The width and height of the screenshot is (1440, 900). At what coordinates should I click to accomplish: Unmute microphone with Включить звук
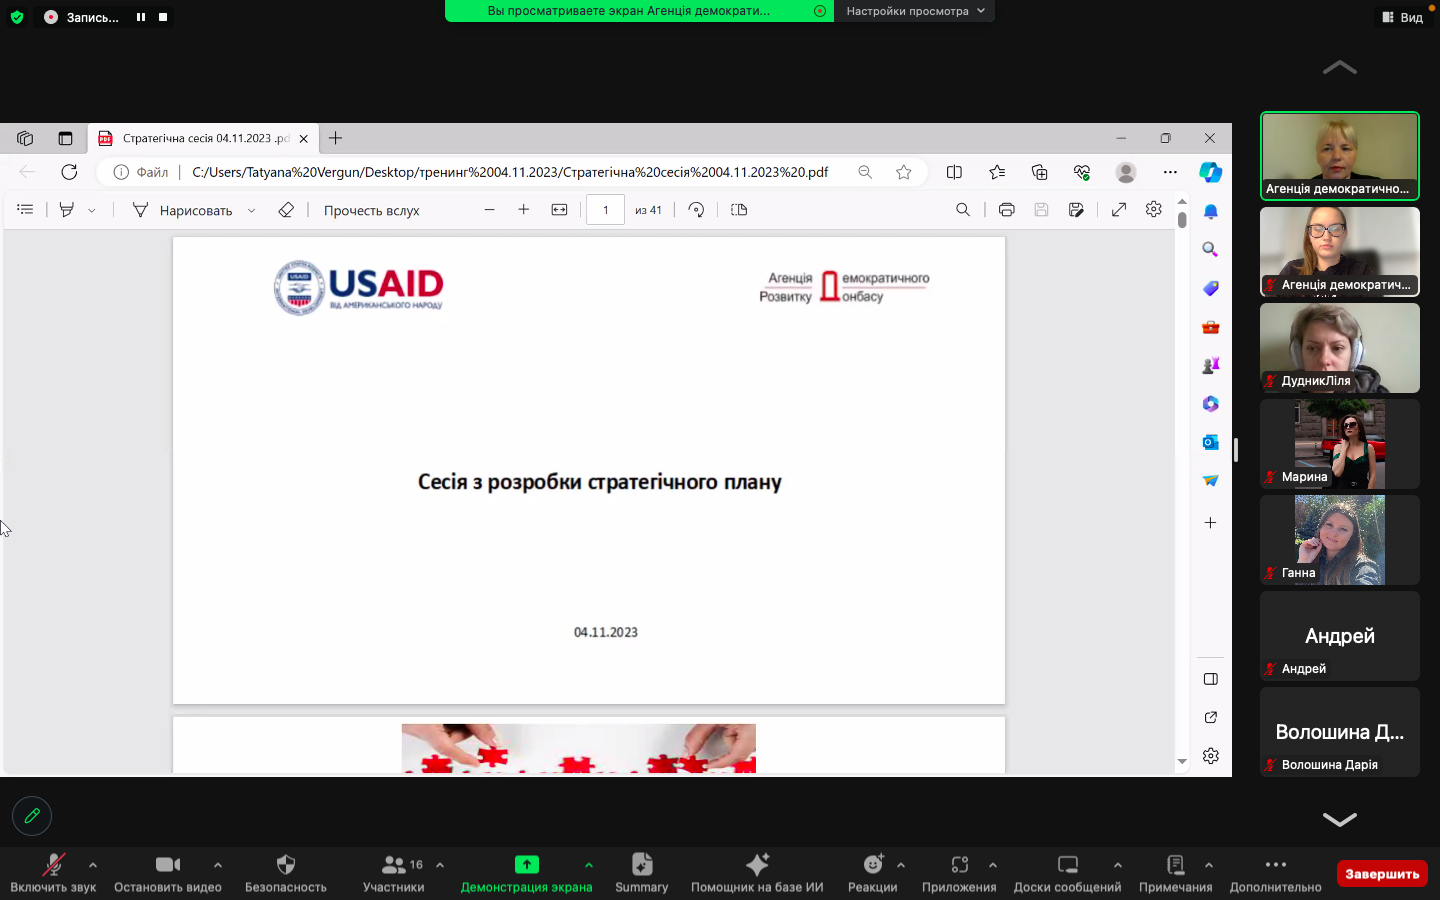pyautogui.click(x=53, y=865)
